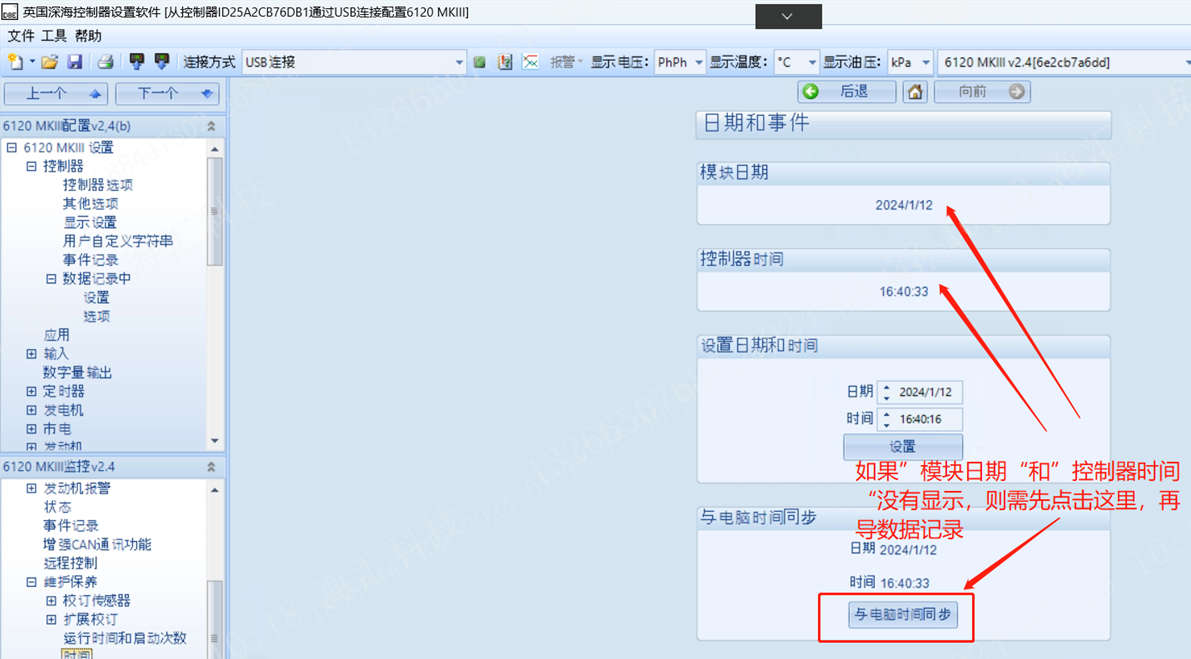Screen dimensions: 1191x659
Task: Click the first controller transfer arrow icon
Action: (137, 62)
